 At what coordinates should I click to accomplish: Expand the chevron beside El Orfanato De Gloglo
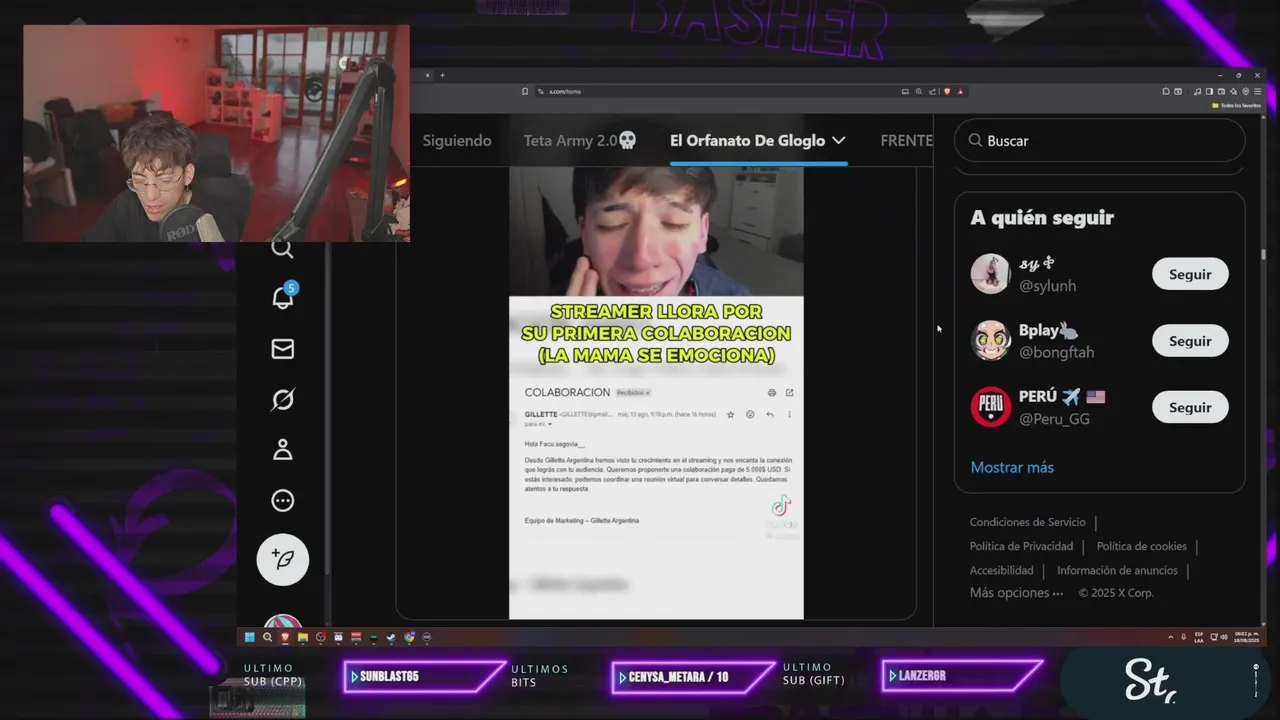838,141
